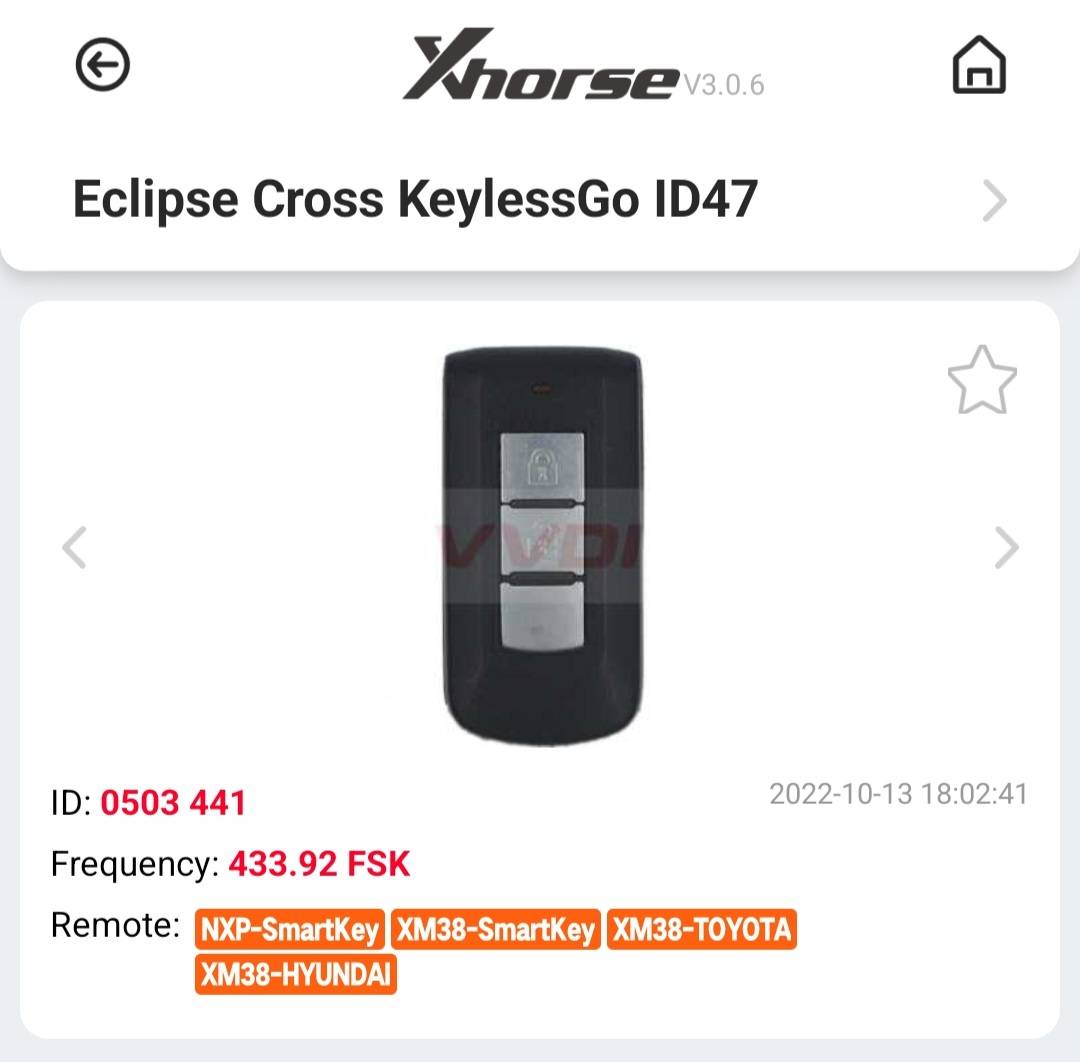Toggle the favorite star for this remote

[982, 380]
